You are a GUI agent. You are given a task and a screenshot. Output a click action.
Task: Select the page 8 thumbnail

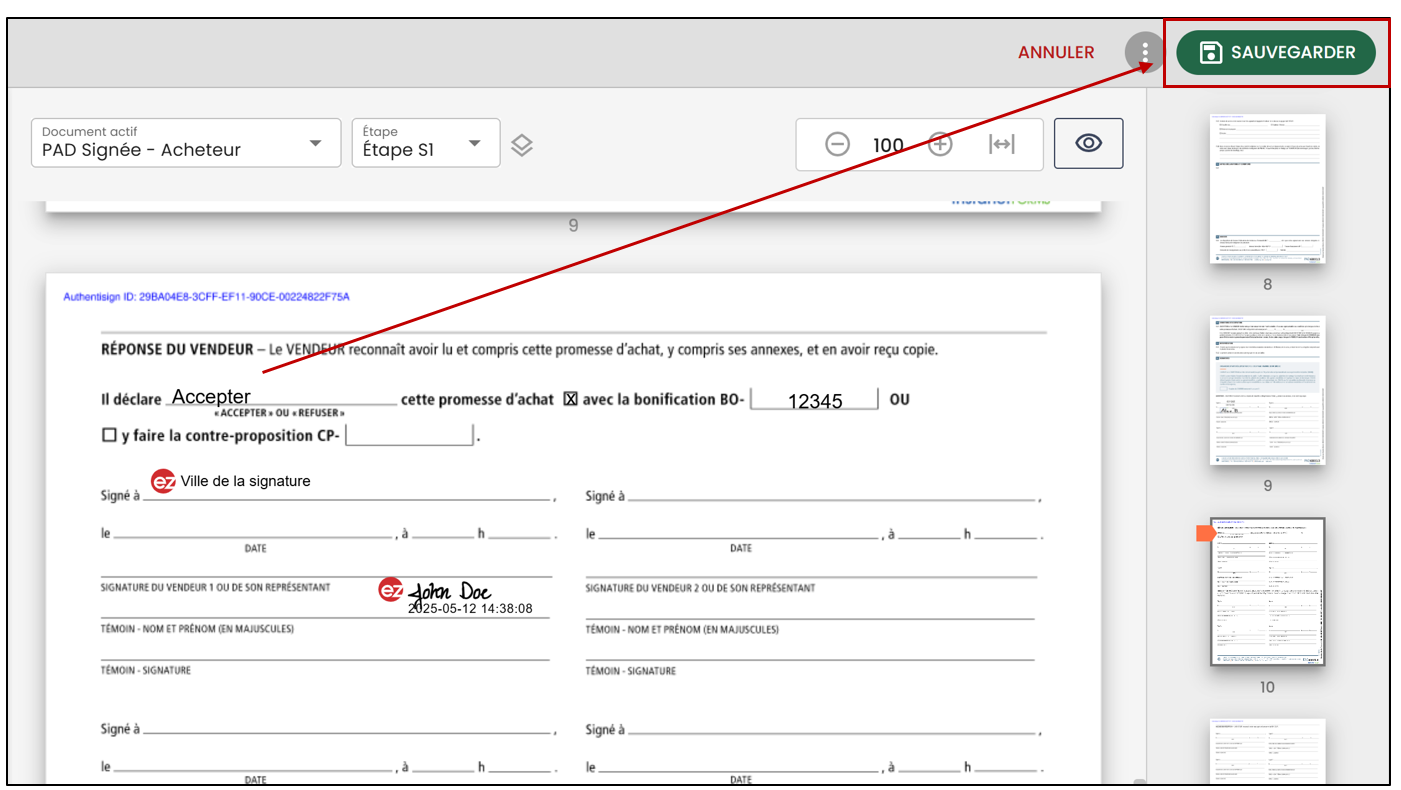1267,188
